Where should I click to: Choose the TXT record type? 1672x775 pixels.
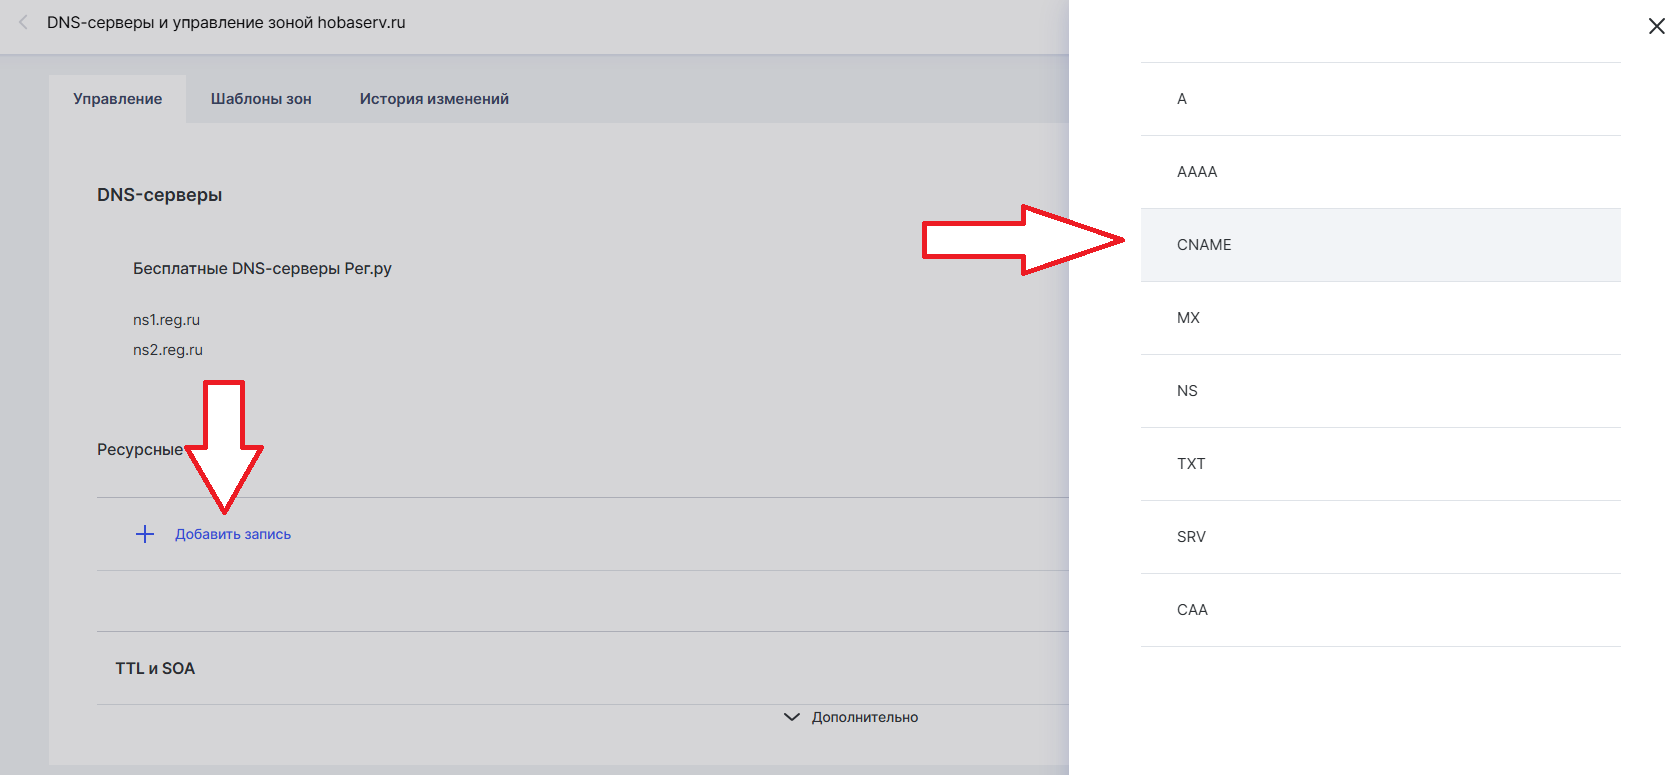[1380, 464]
